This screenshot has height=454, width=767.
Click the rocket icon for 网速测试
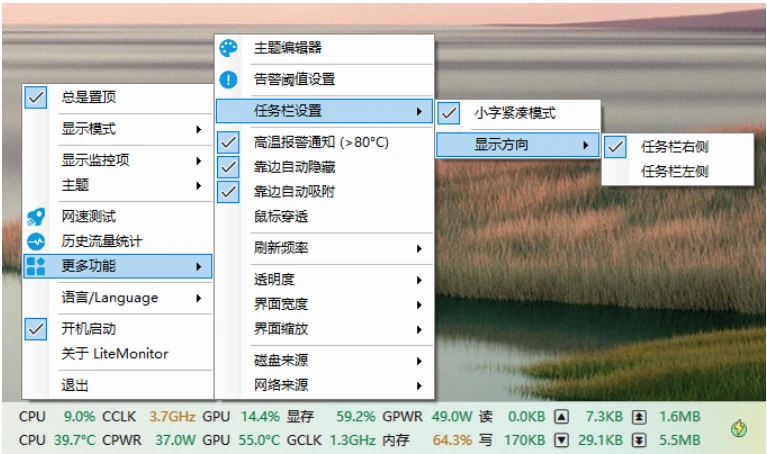(36, 216)
